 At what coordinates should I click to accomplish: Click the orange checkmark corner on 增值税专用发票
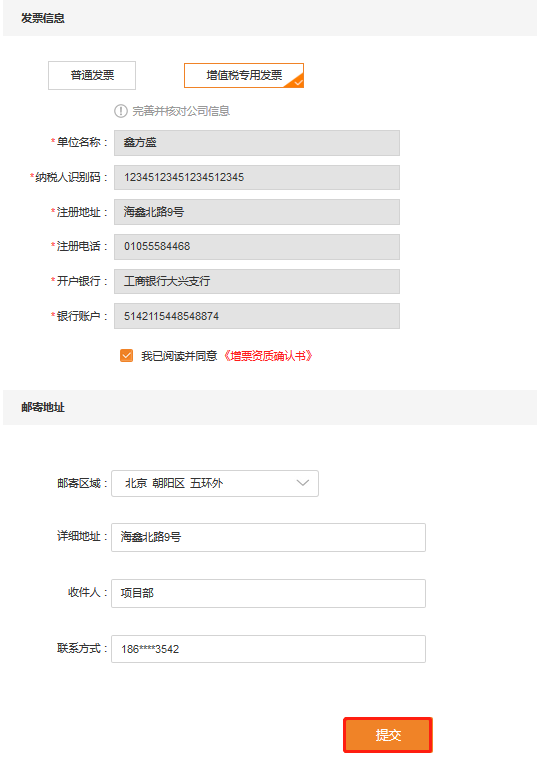[x=297, y=81]
